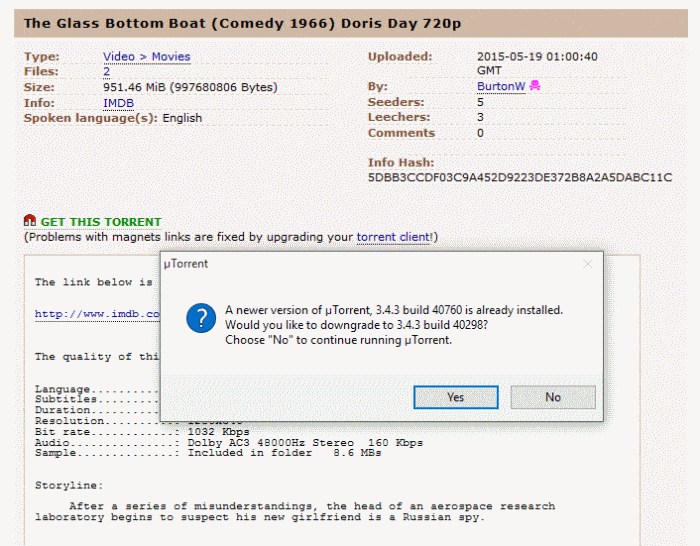Click the Comments count 0
700x546 pixels.
pyautogui.click(x=480, y=133)
